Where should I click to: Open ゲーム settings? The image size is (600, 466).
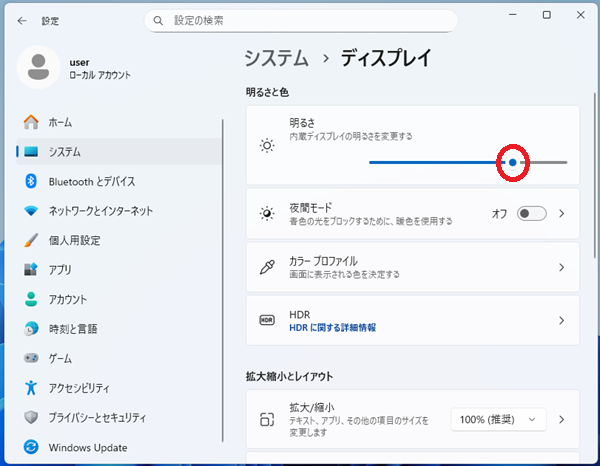(x=119, y=358)
